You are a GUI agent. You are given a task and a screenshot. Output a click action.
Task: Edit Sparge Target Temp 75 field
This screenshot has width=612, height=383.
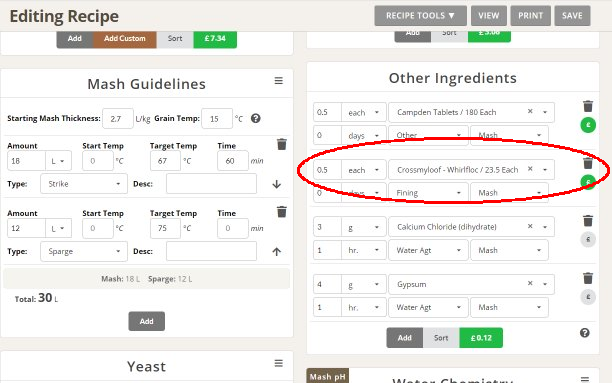(x=165, y=228)
